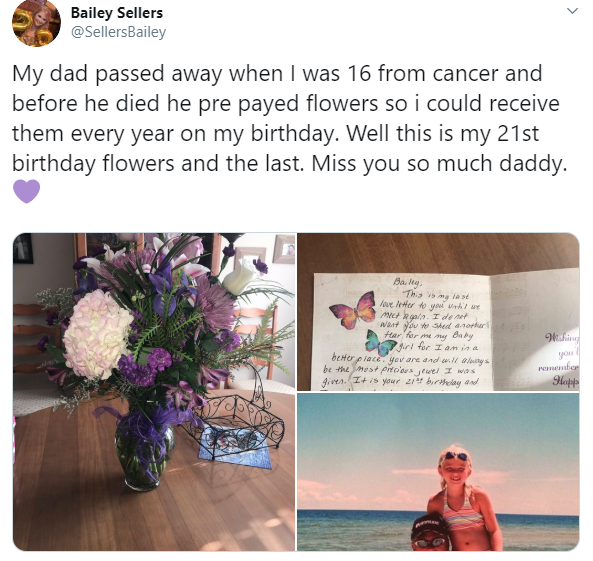Open the flower bouquet photo

coord(154,392)
